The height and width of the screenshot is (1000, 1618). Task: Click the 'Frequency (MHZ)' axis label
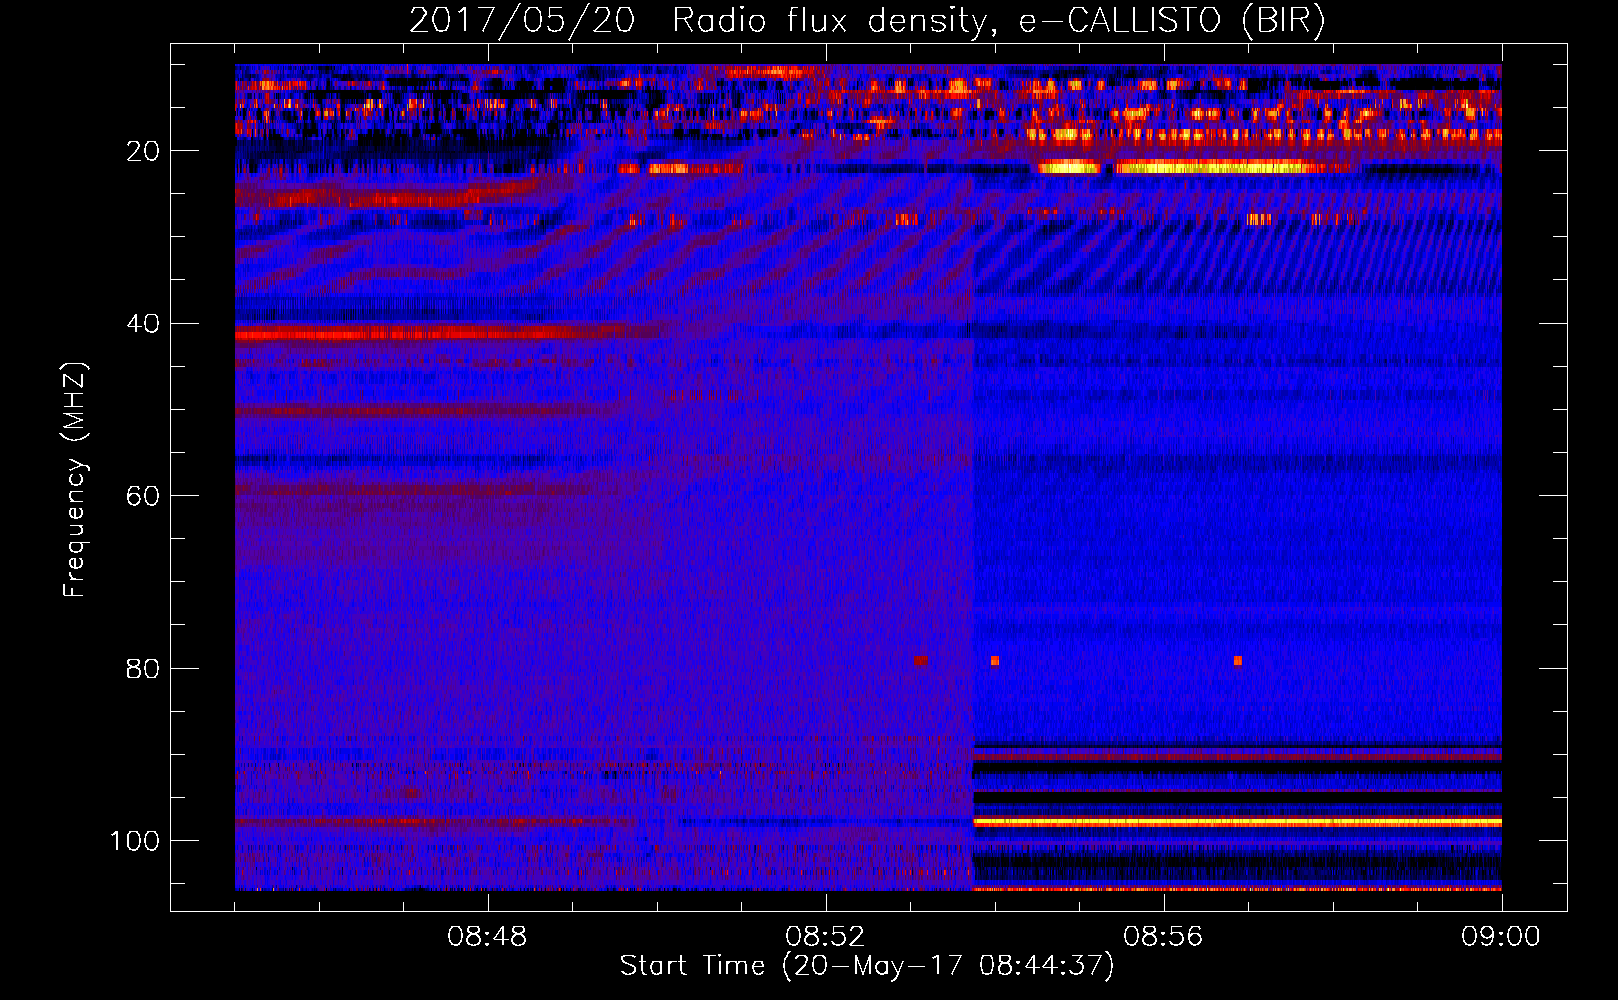tap(76, 479)
